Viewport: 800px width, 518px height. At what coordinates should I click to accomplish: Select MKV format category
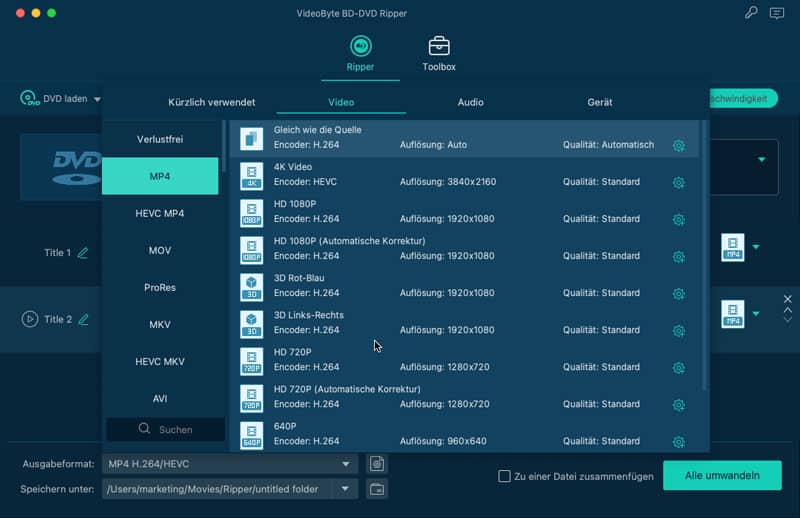pyautogui.click(x=160, y=325)
